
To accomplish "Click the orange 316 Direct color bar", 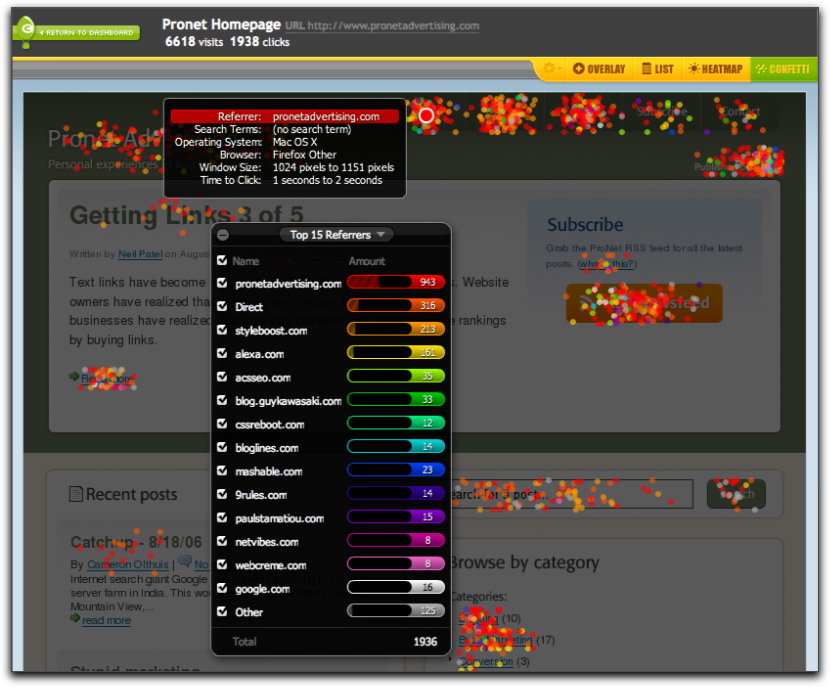I will pyautogui.click(x=395, y=305).
